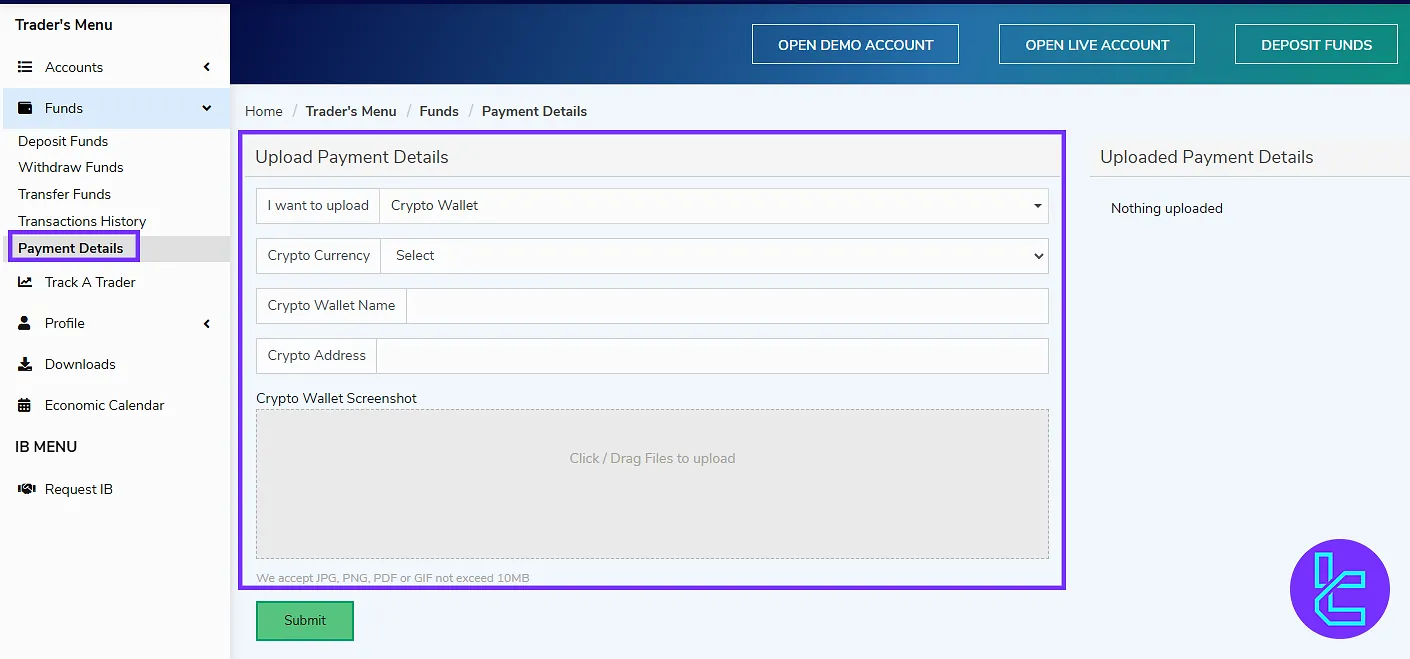Viewport: 1410px width, 659px height.
Task: Focus the Crypto Wallet Name field
Action: [x=727, y=306]
